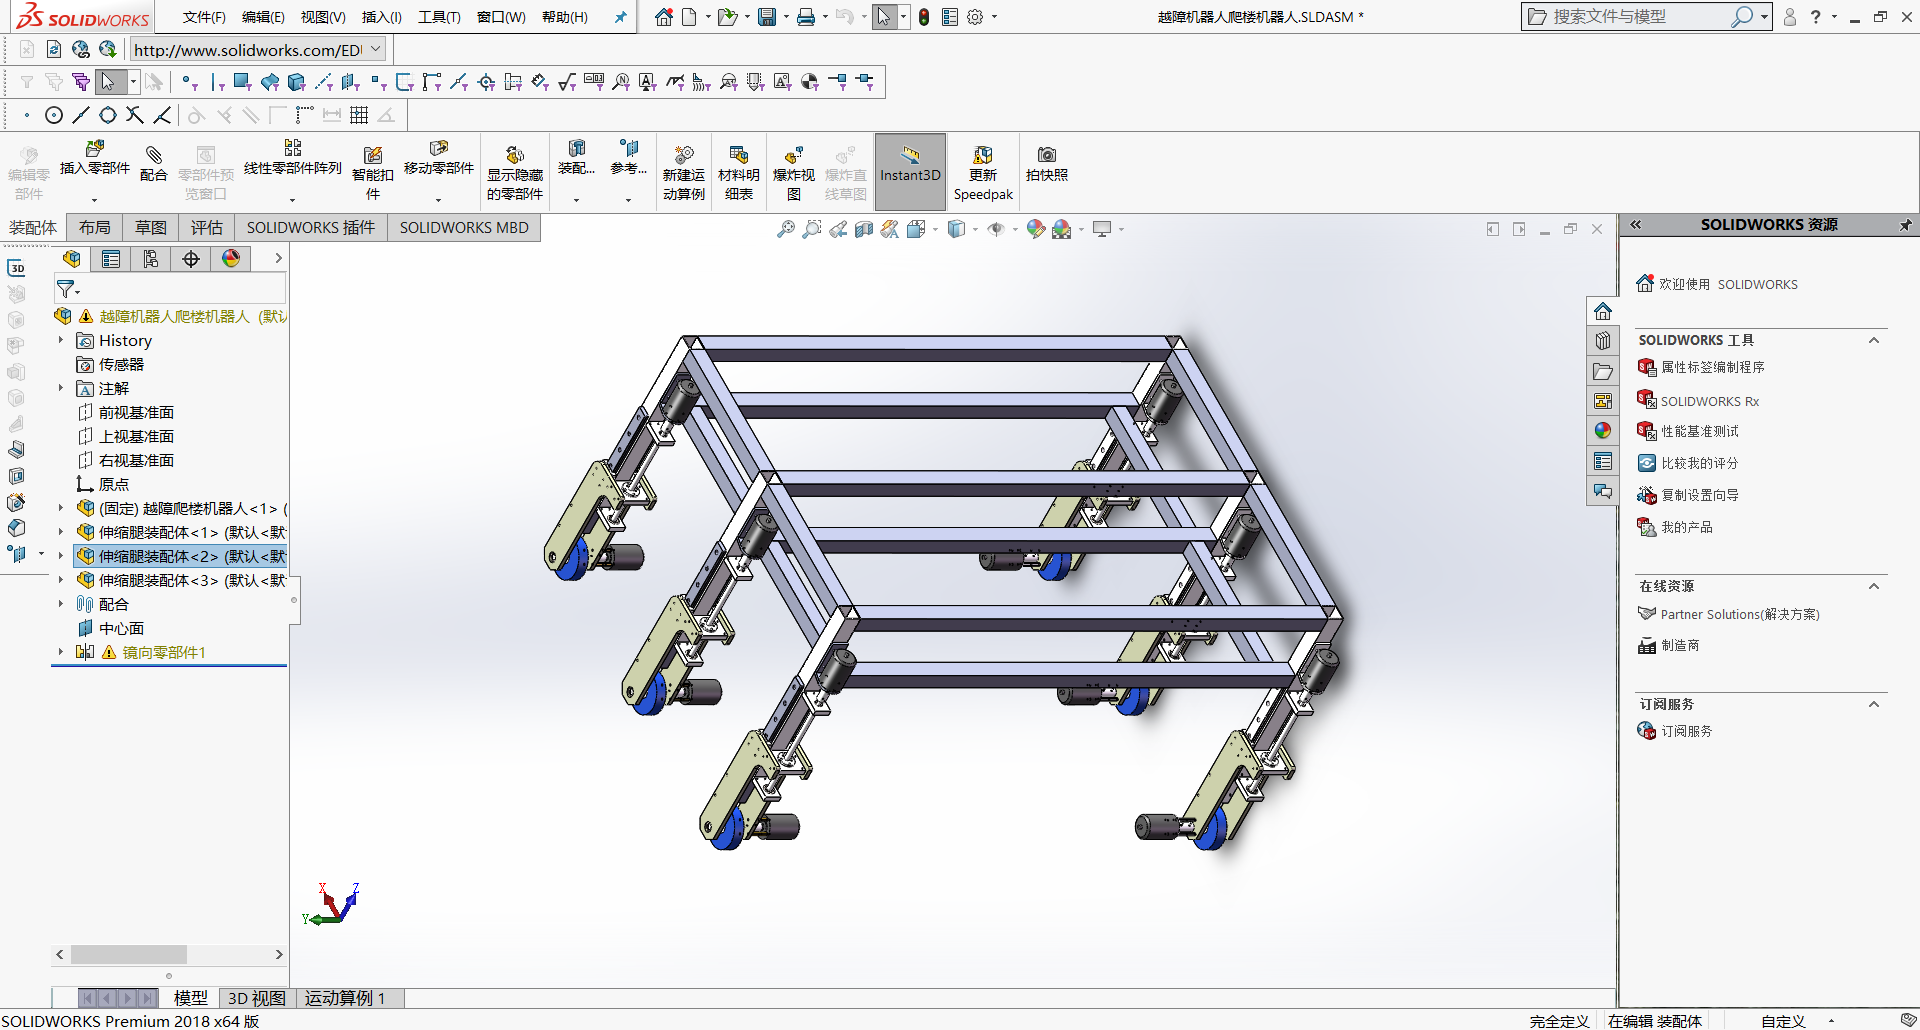
Task: Open Appearances task pane tab
Action: [x=1603, y=431]
